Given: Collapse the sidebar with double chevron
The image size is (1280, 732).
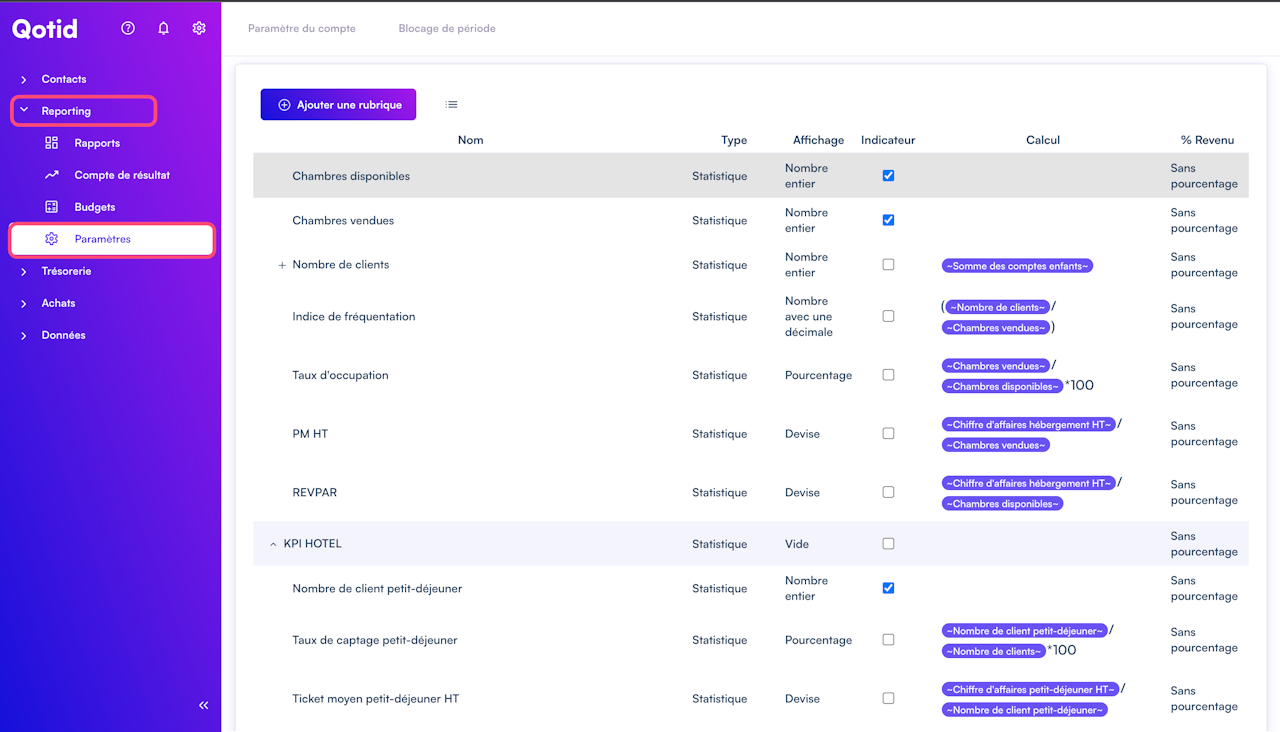Looking at the screenshot, I should tap(204, 705).
